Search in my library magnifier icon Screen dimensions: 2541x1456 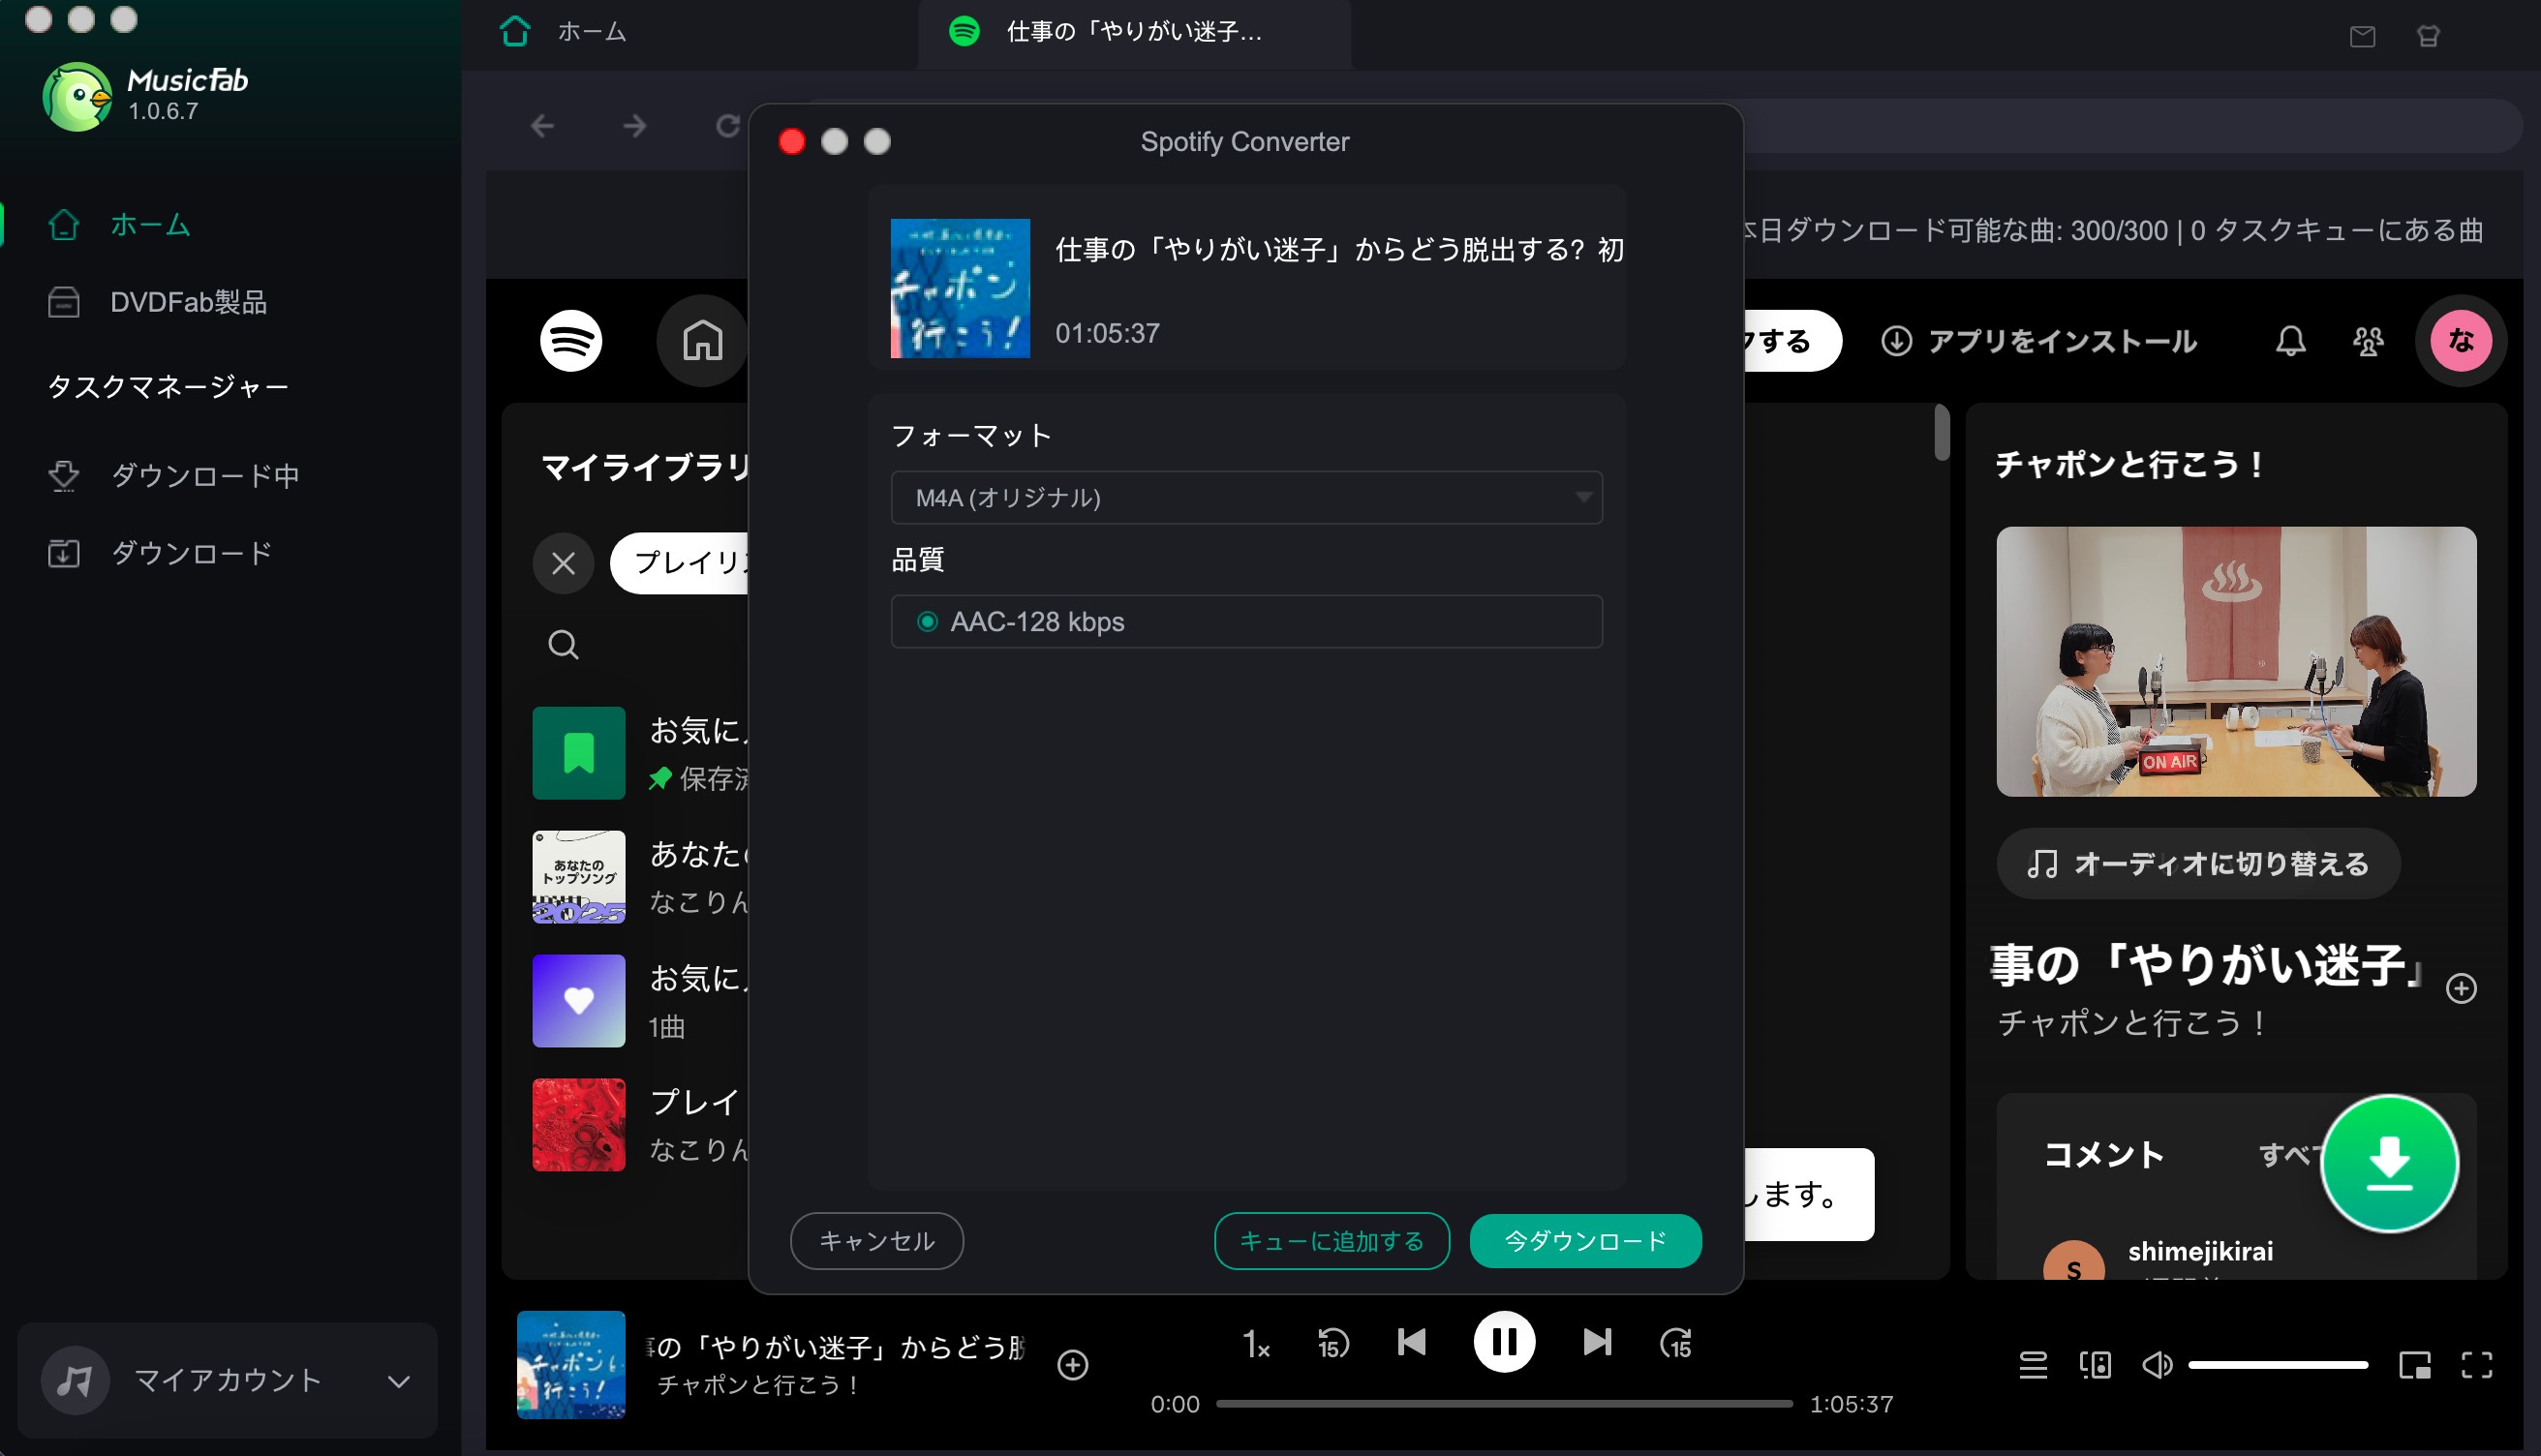563,644
